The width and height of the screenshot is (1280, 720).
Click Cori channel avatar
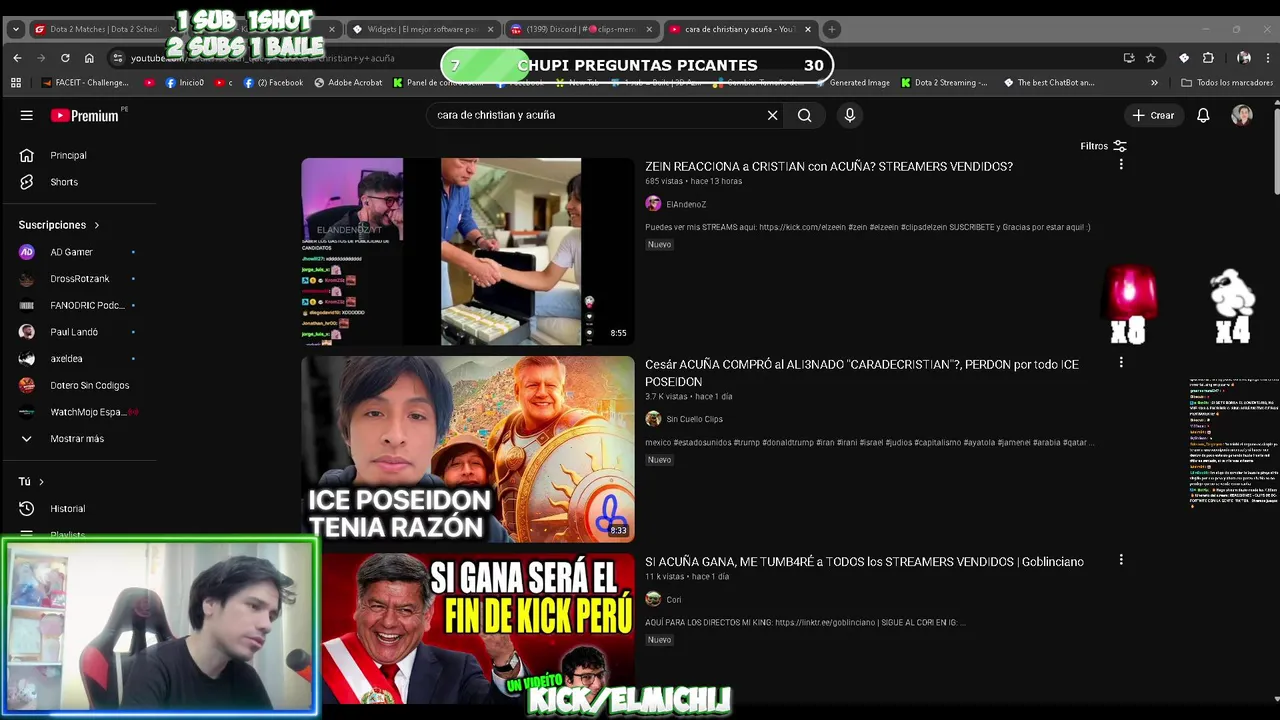point(653,599)
